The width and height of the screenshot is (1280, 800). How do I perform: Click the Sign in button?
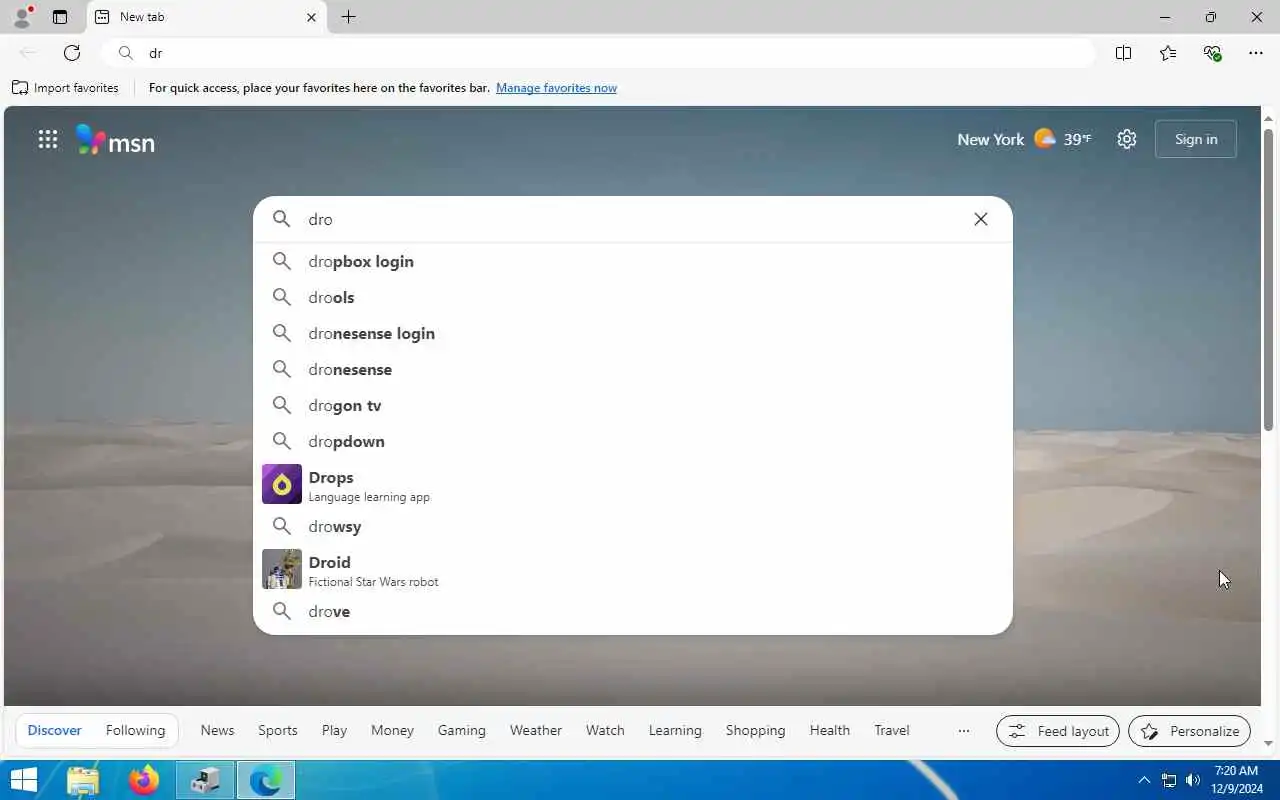[x=1196, y=139]
